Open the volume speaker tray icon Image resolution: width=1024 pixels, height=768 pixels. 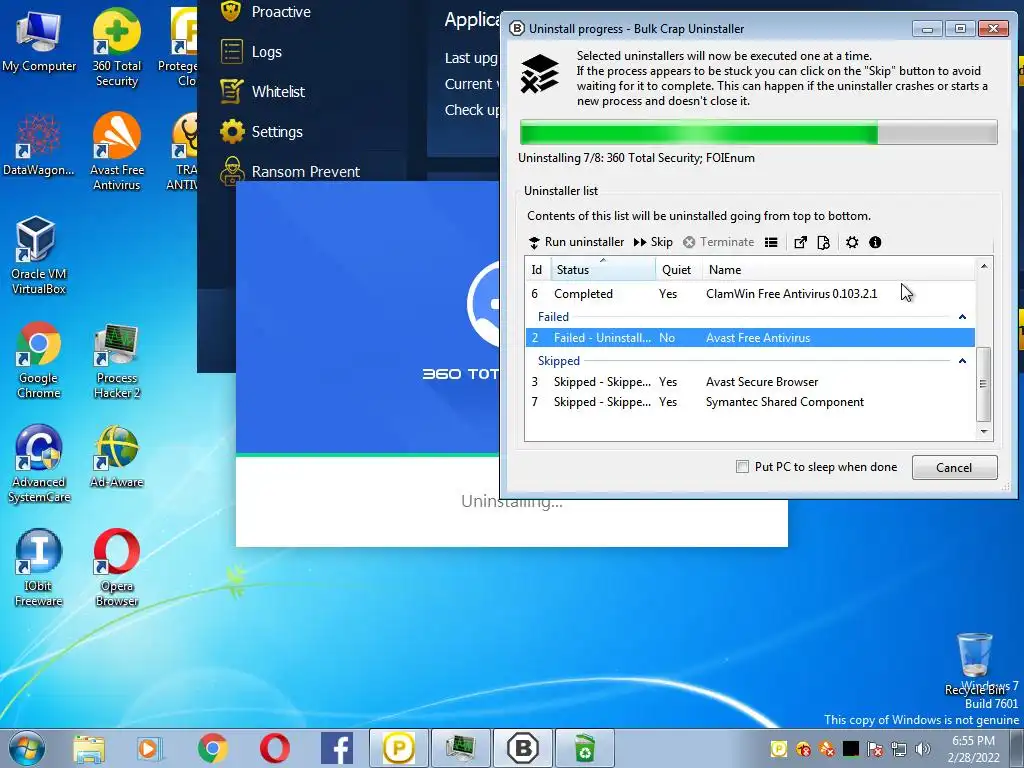[x=923, y=748]
